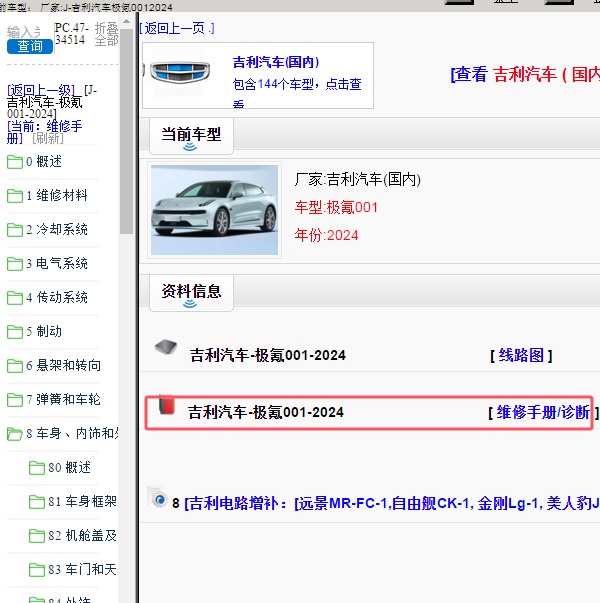Screen dimensions: 600x603
Task: Click the 极氪001 car photo thumbnail
Action: (214, 210)
